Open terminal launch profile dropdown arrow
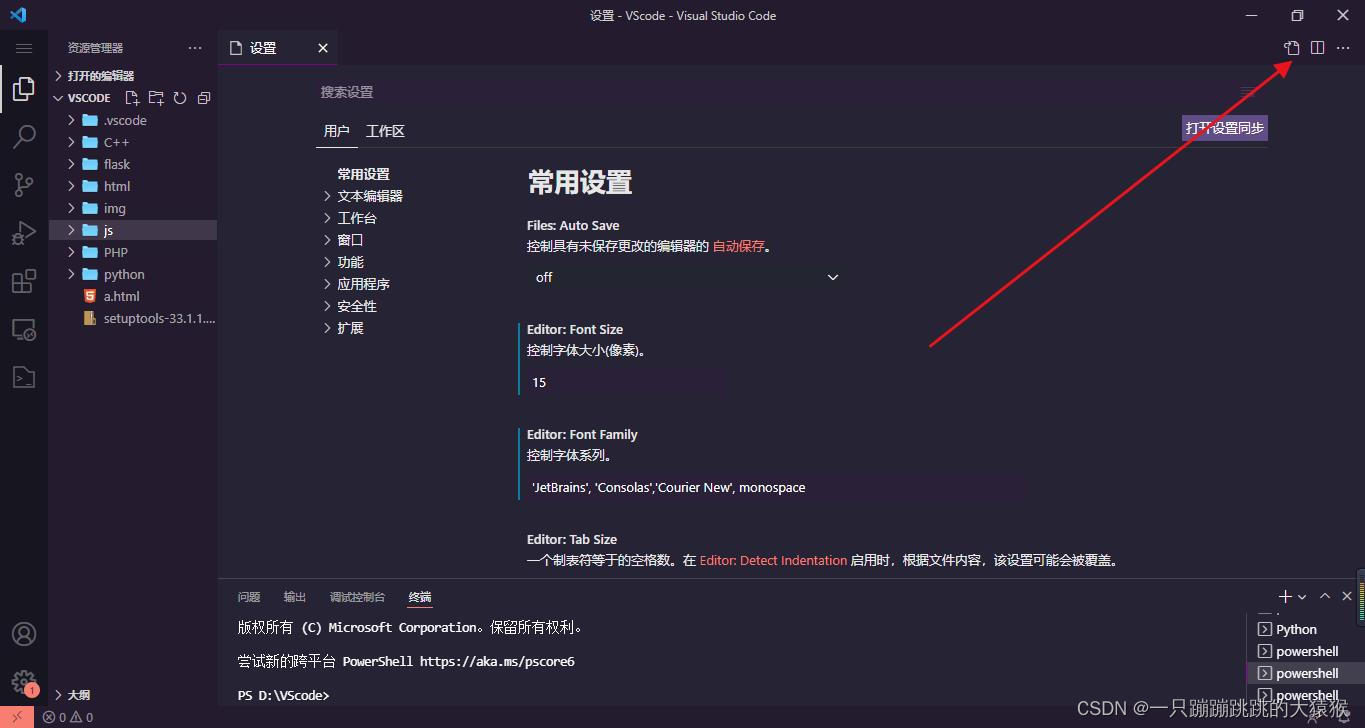The width and height of the screenshot is (1365, 728). tap(1302, 597)
